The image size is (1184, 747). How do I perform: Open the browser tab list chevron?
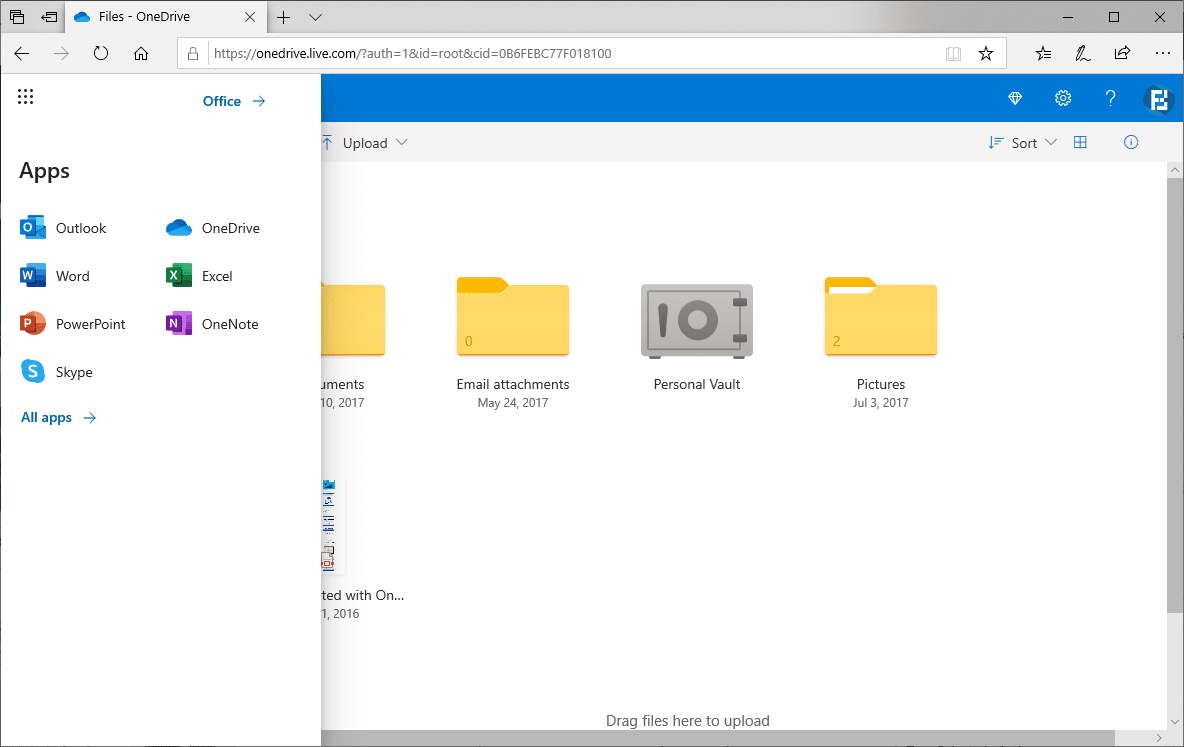point(316,17)
